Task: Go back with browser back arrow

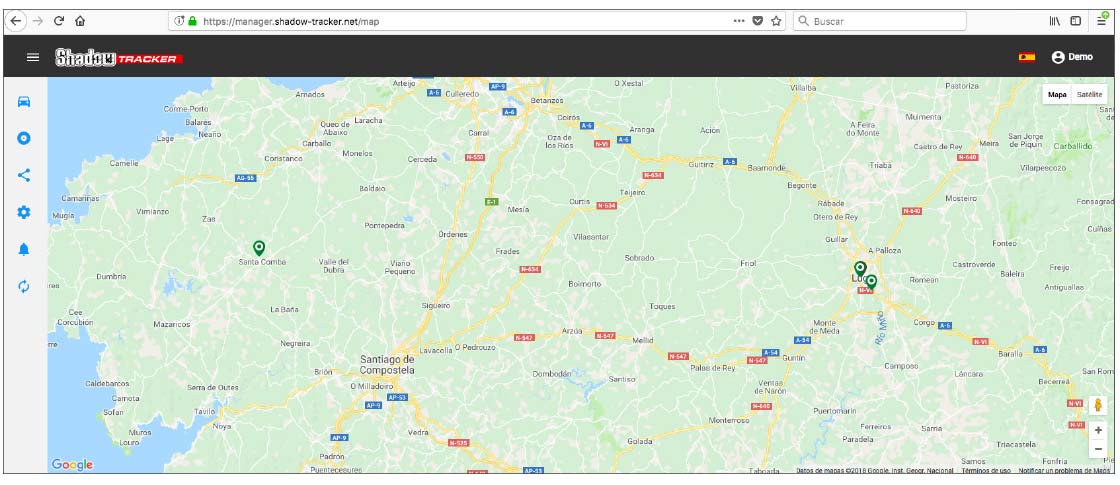Action: pos(16,21)
